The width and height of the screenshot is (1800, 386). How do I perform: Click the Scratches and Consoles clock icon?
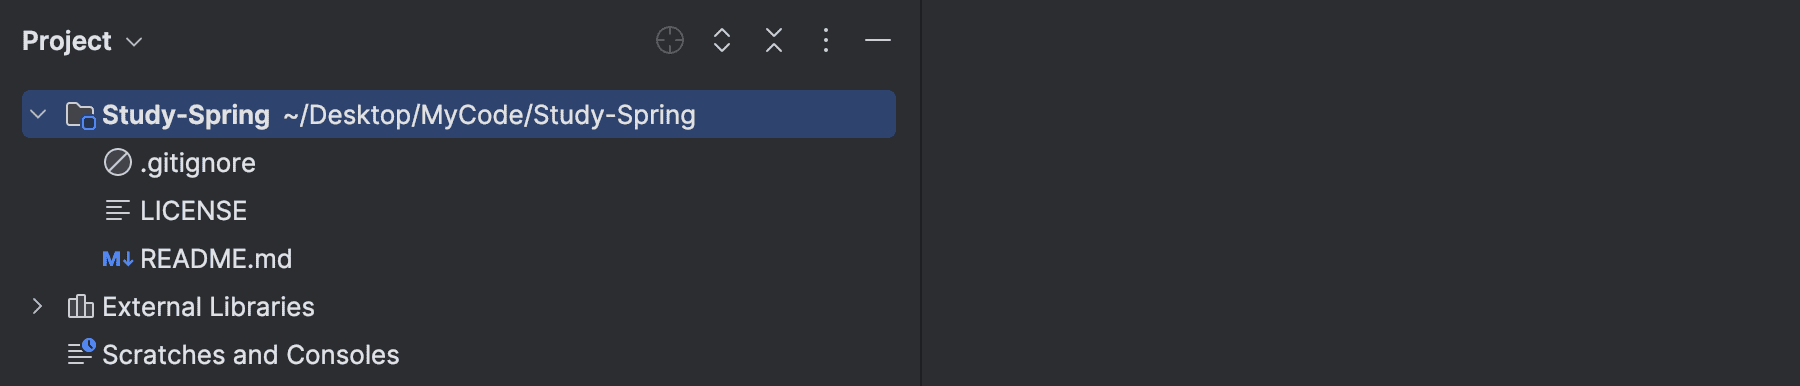(x=81, y=352)
